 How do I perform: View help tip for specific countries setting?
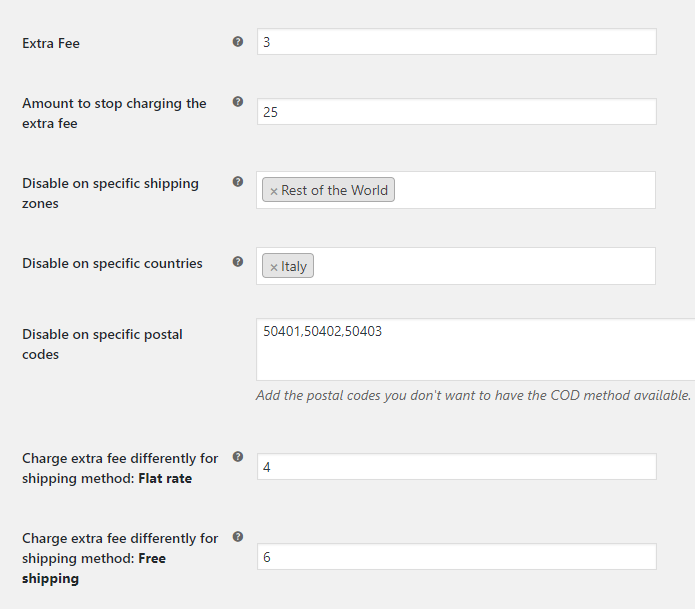238,262
